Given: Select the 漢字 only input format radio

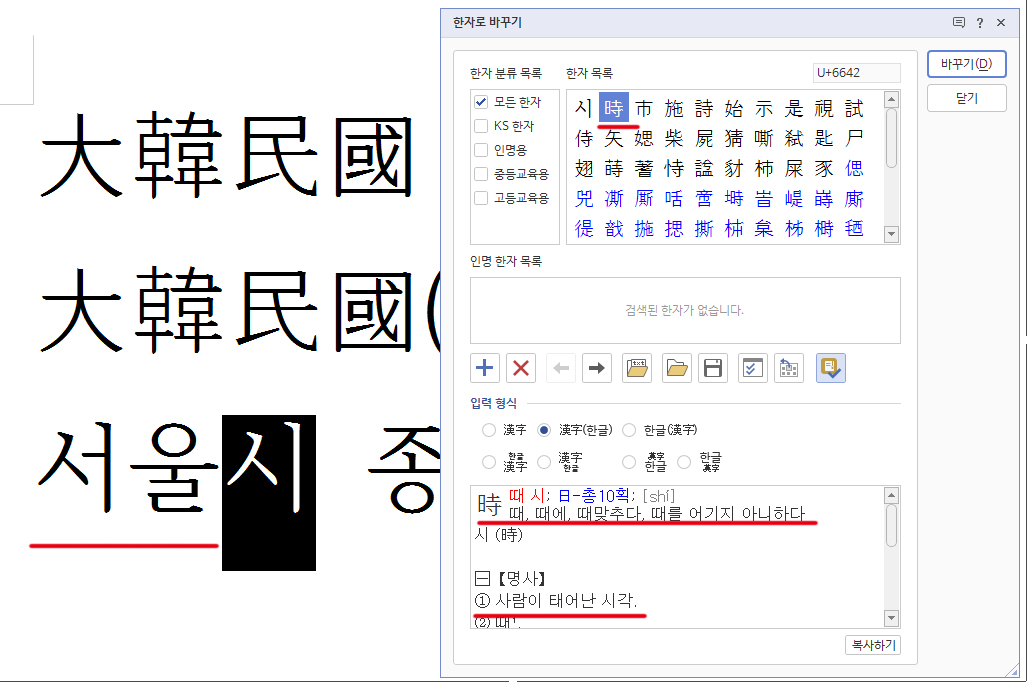Looking at the screenshot, I should (489, 430).
